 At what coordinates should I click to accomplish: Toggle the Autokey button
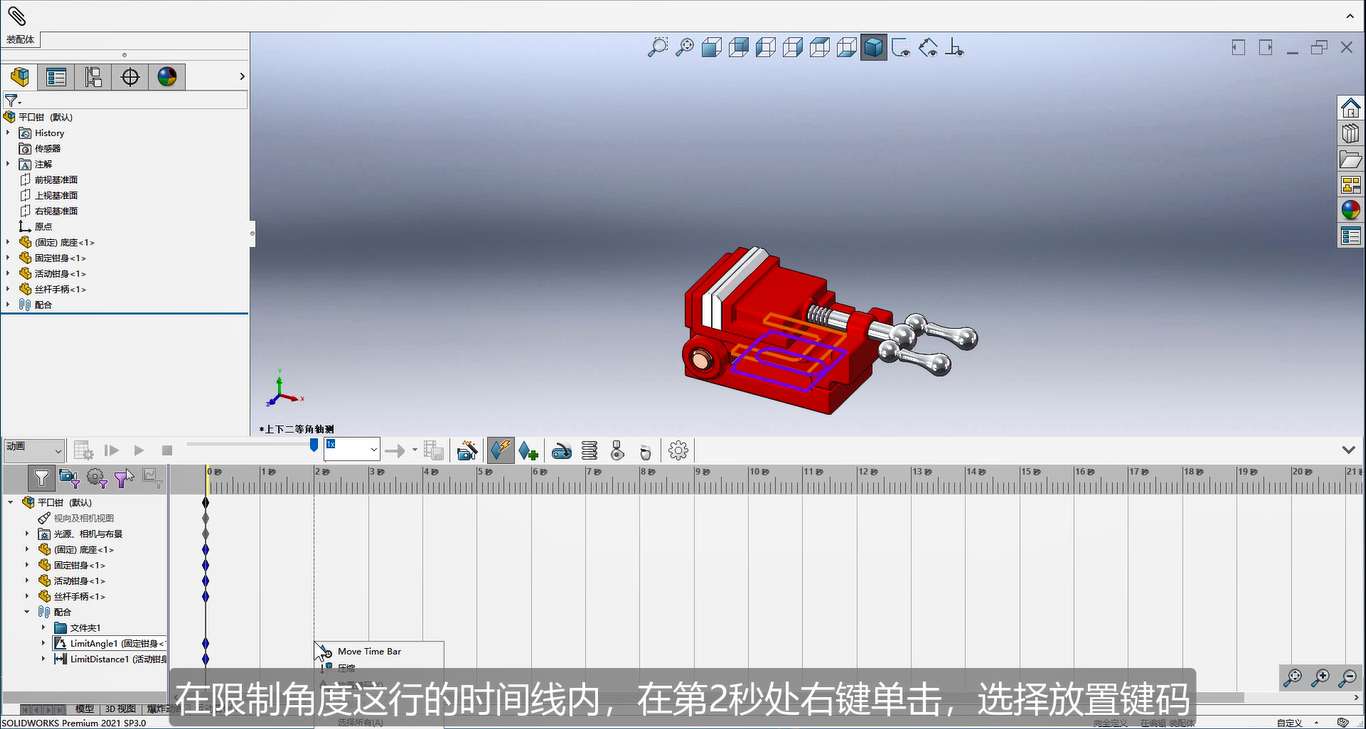[x=500, y=451]
